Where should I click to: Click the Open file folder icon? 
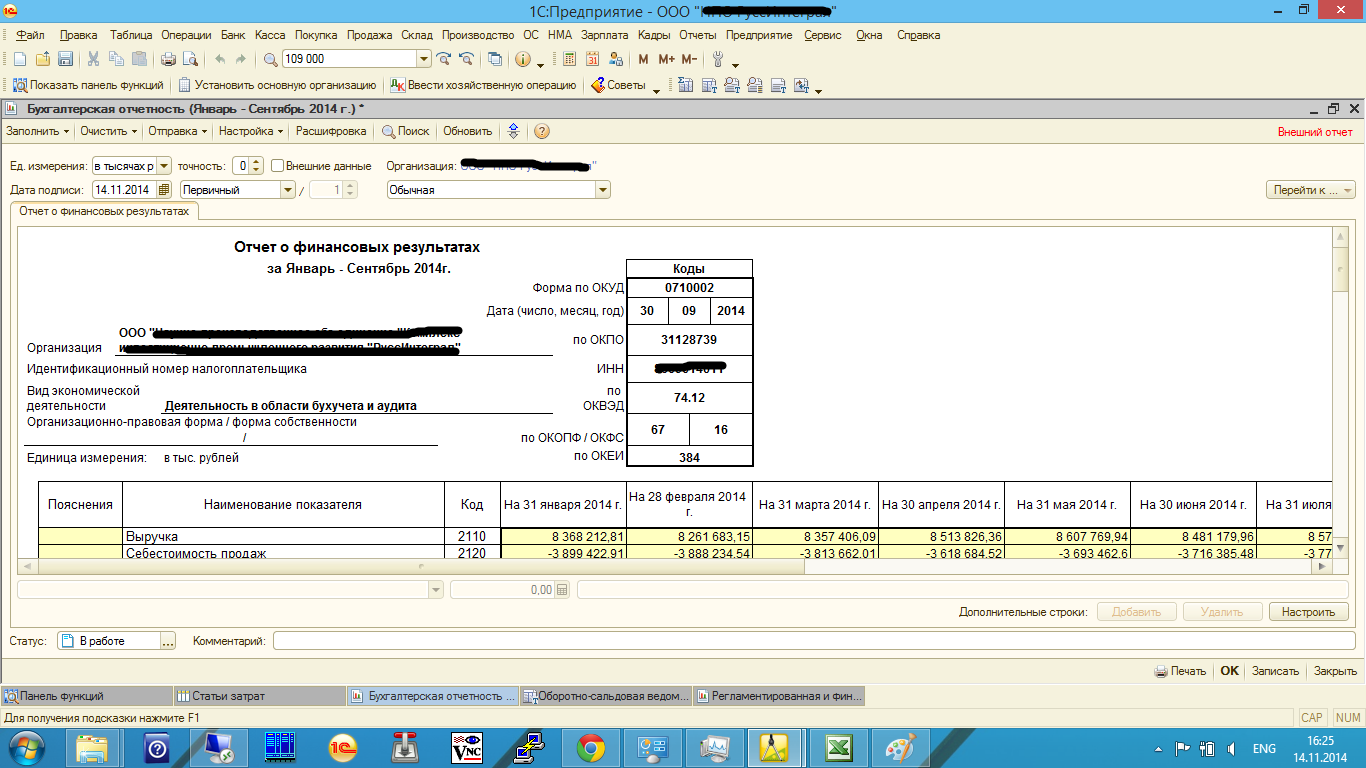tap(43, 59)
